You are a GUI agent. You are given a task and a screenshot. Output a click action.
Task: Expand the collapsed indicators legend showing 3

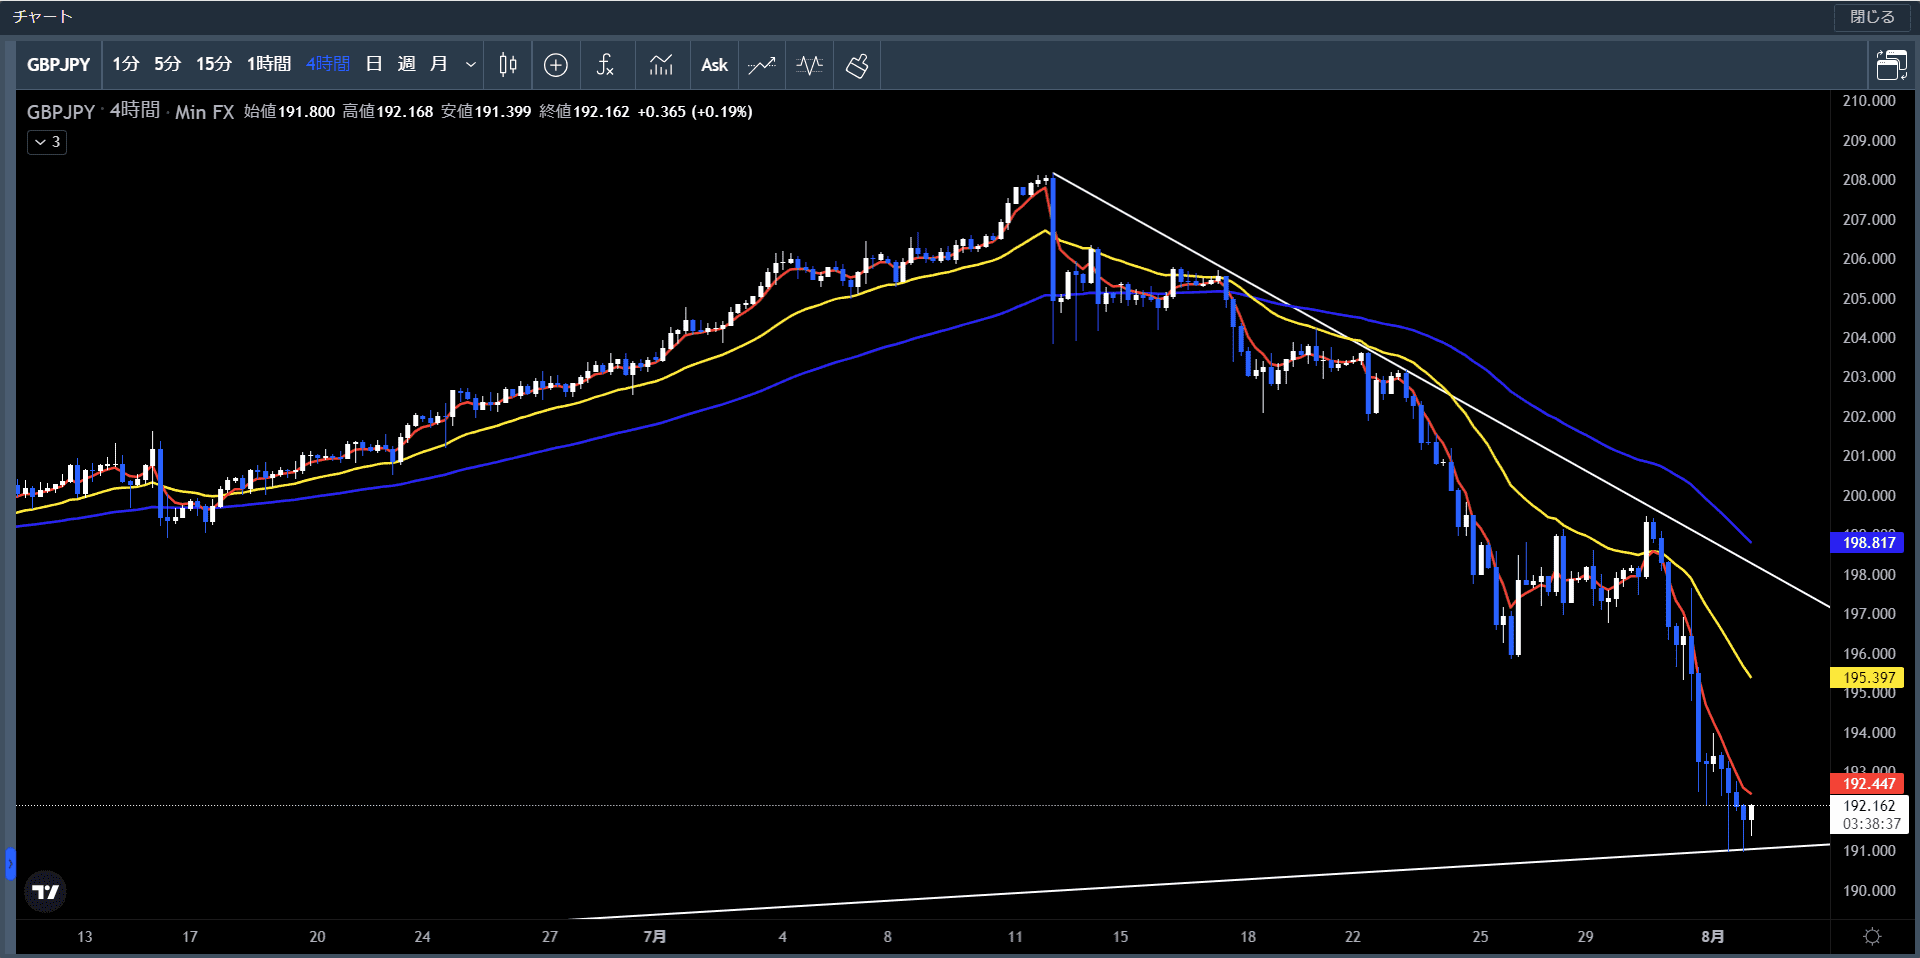pyautogui.click(x=47, y=142)
